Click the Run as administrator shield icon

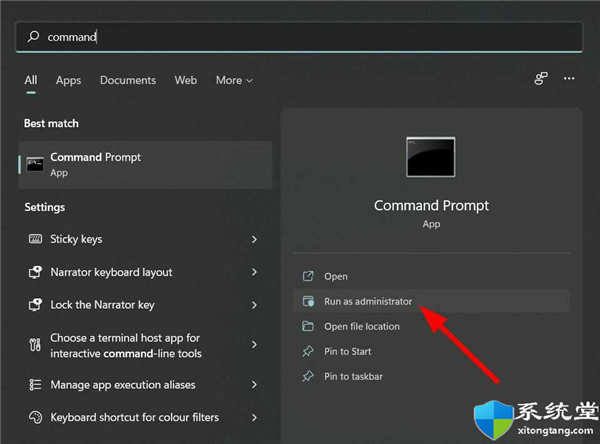(308, 301)
